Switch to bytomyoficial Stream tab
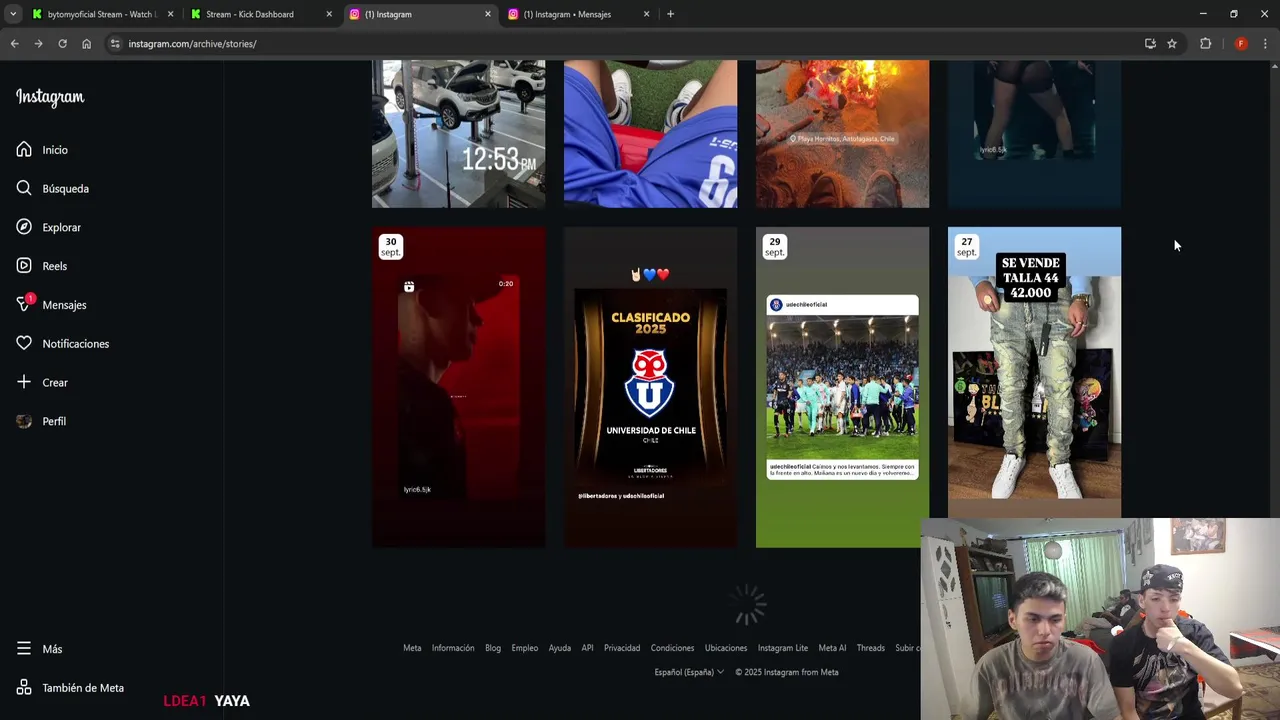The image size is (1280, 720). point(102,14)
